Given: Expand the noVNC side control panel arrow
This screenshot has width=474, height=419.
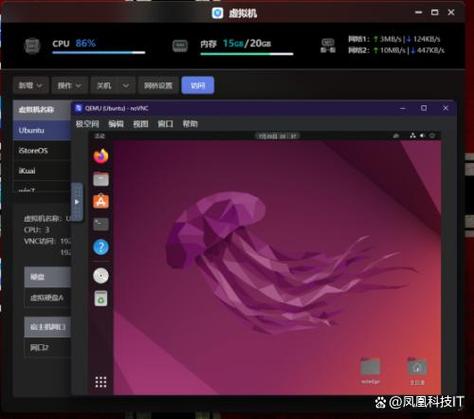Looking at the screenshot, I should (77, 202).
